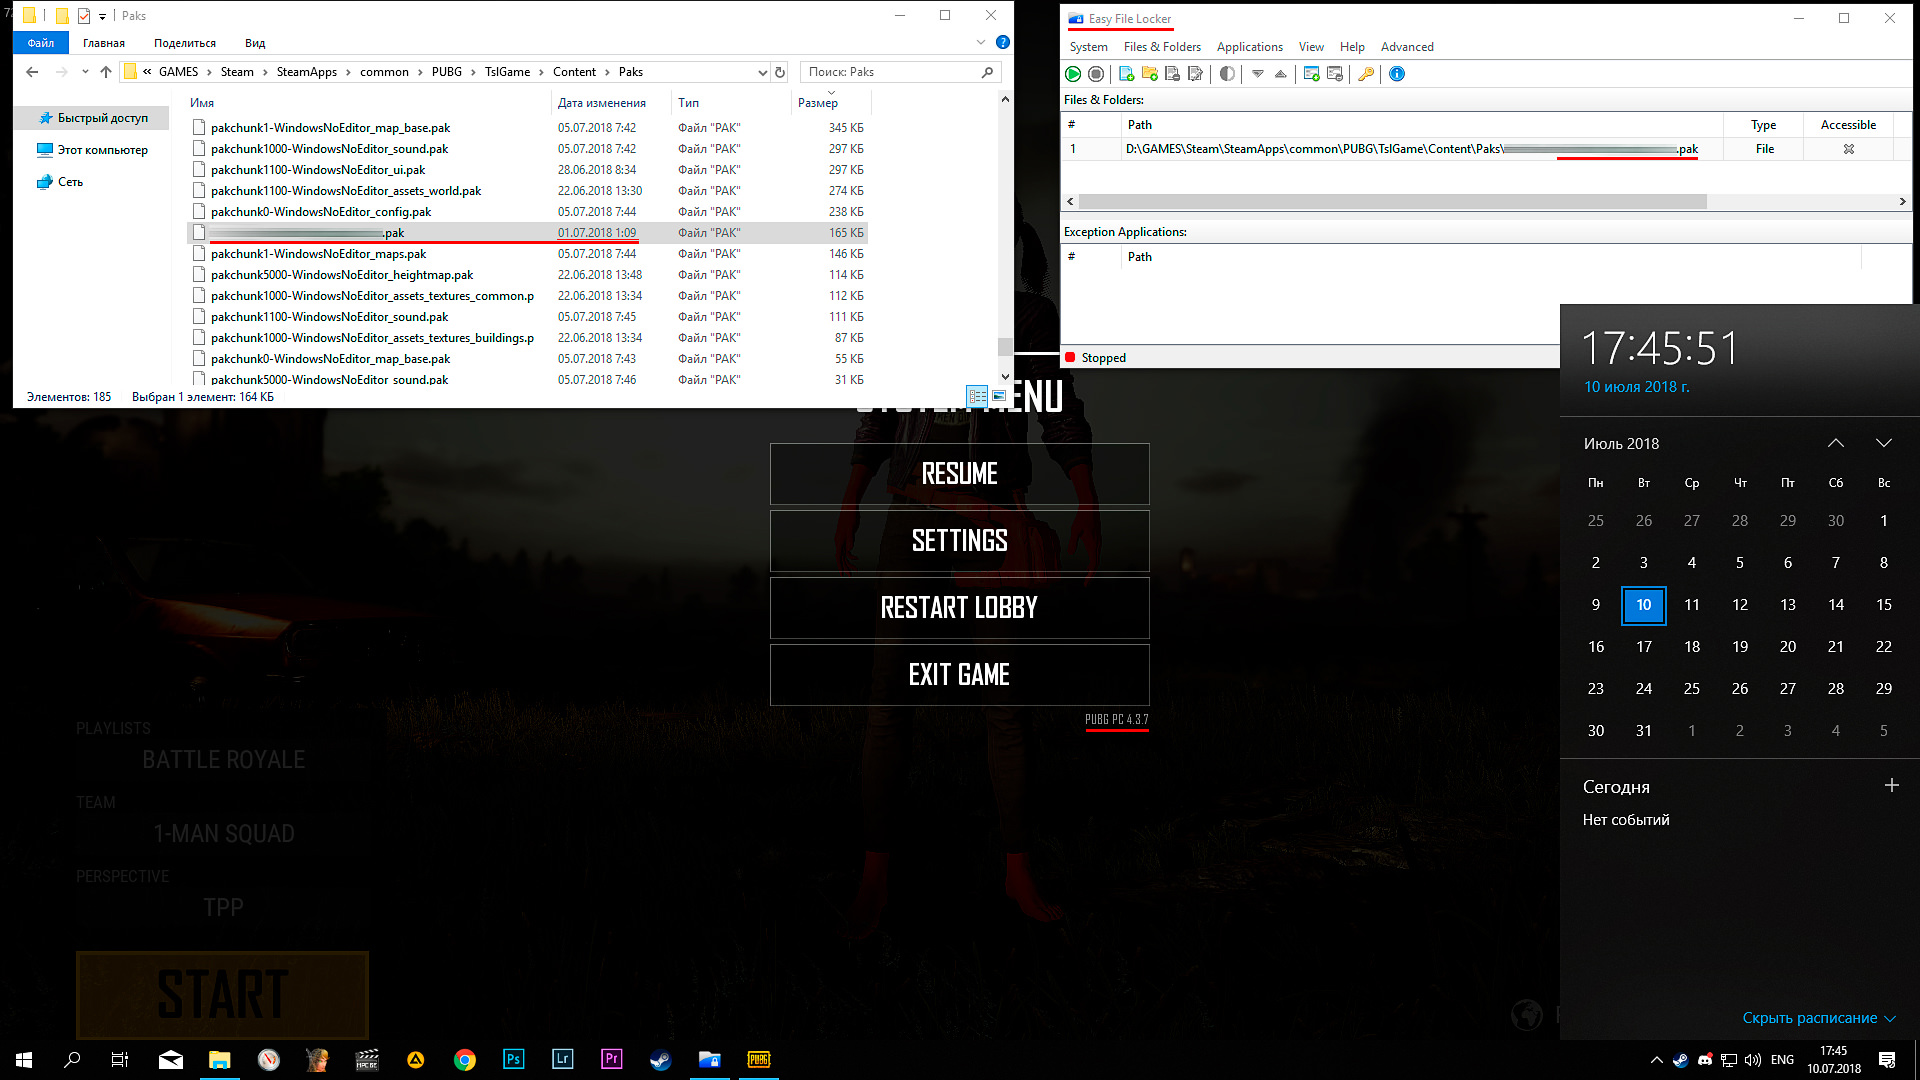This screenshot has height=1080, width=1920.
Task: Show hidden system tray icons
Action: click(x=1657, y=1060)
